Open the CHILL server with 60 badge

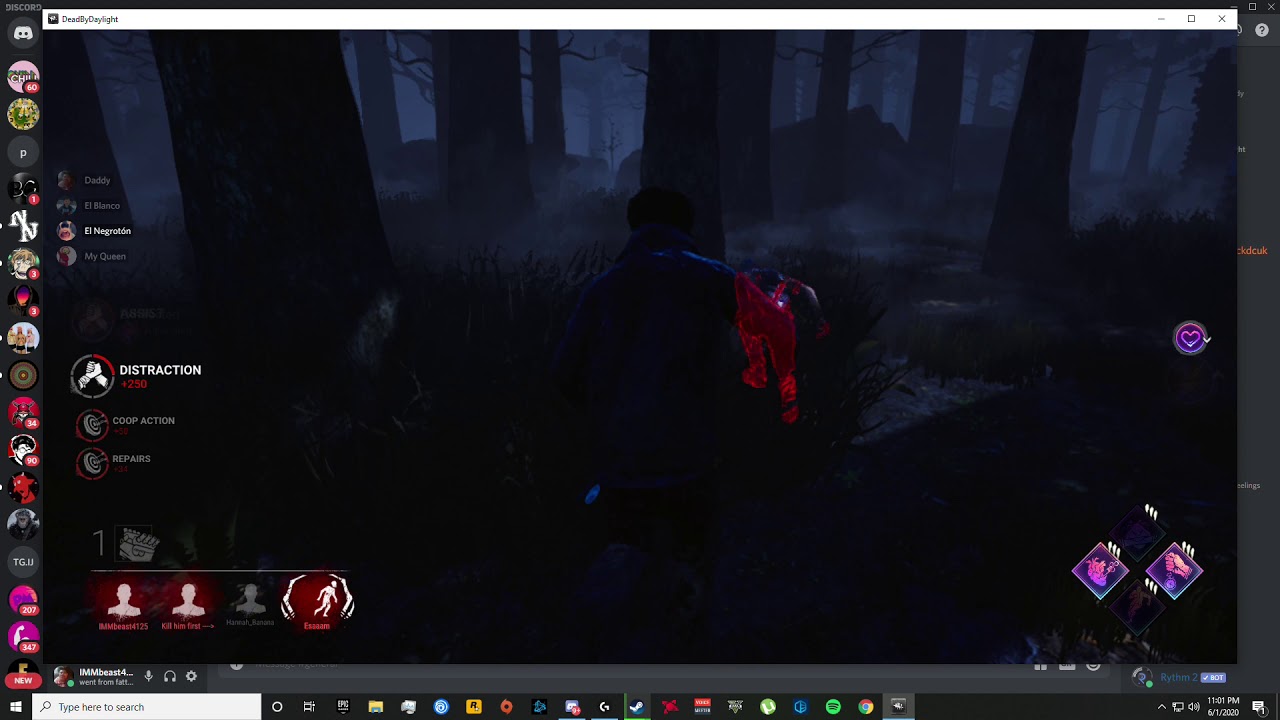click(23, 77)
